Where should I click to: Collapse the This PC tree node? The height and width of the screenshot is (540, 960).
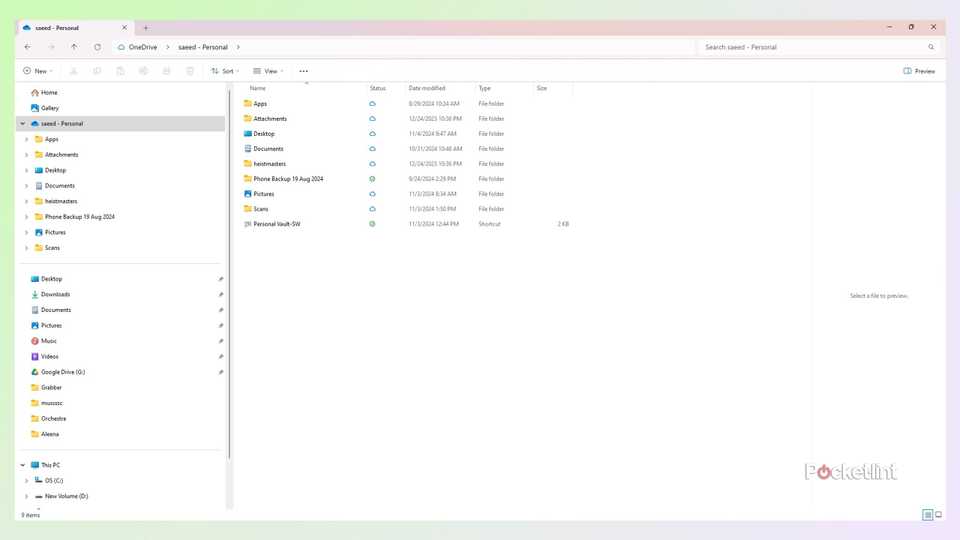click(x=23, y=465)
